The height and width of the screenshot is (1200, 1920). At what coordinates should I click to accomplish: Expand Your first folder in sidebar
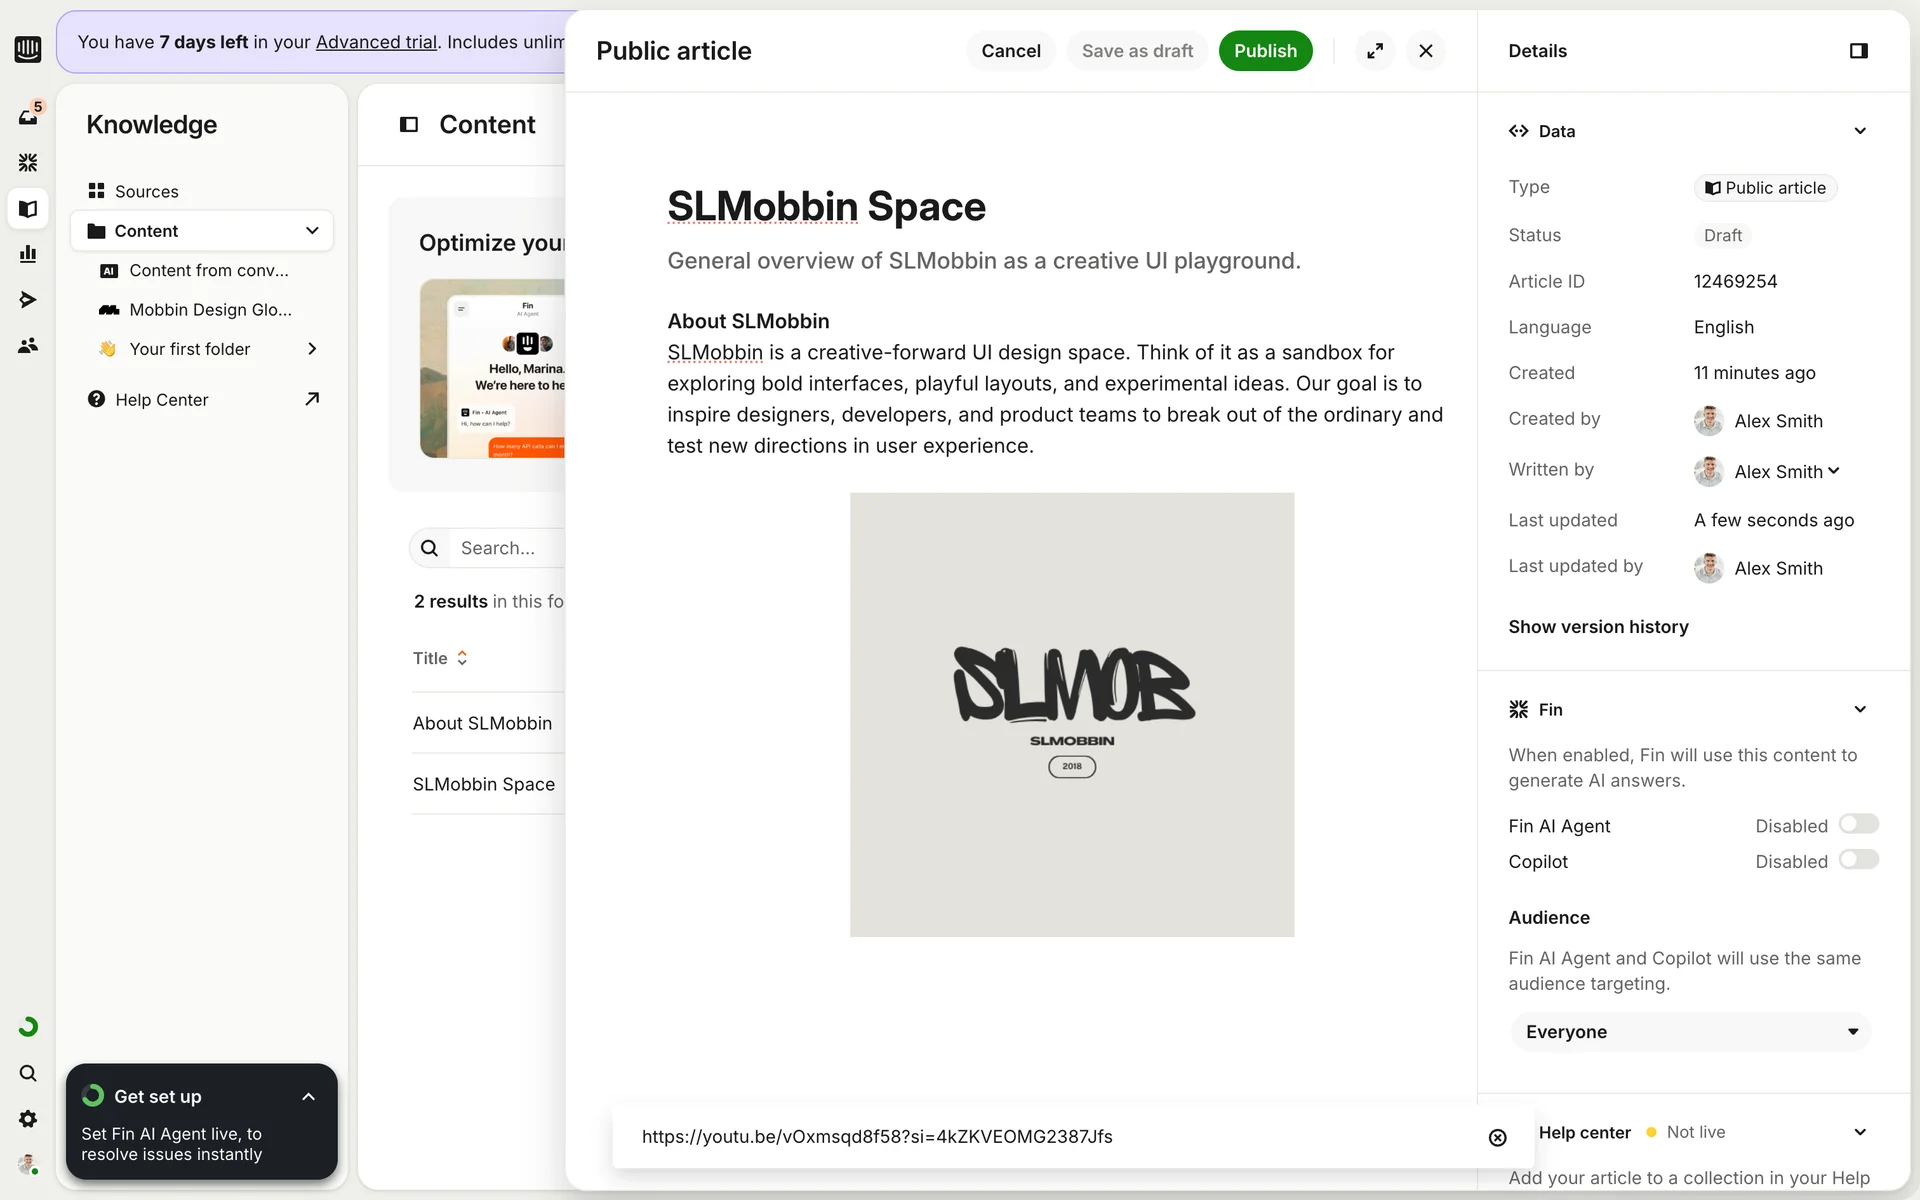[312, 349]
